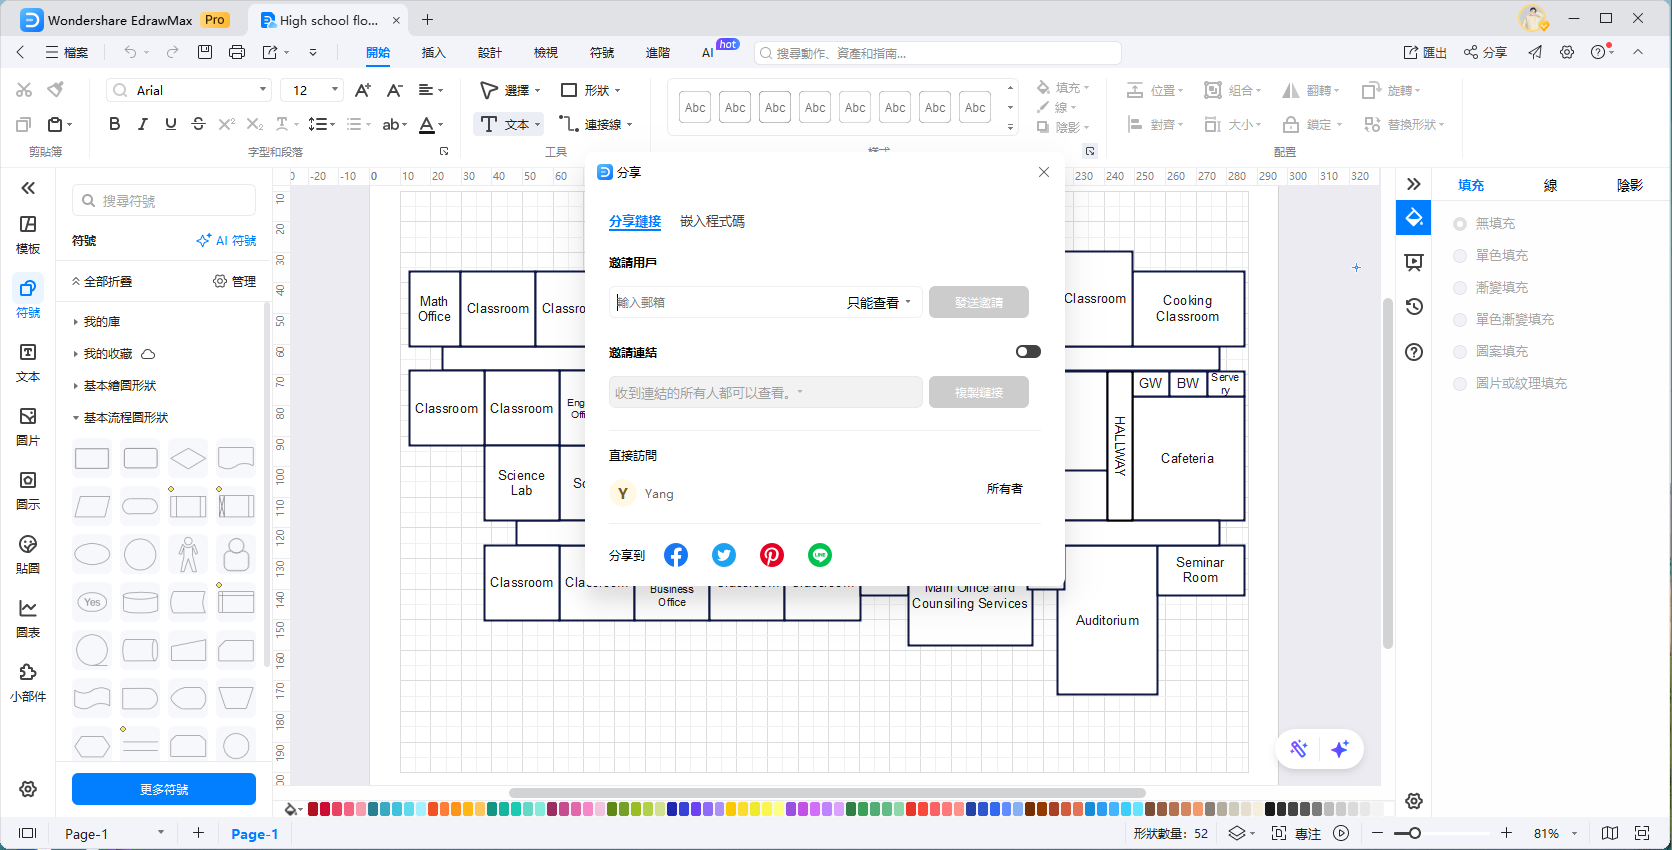Open the 圖片 panel in left sidebar
Viewport: 1672px width, 850px height.
pos(28,426)
